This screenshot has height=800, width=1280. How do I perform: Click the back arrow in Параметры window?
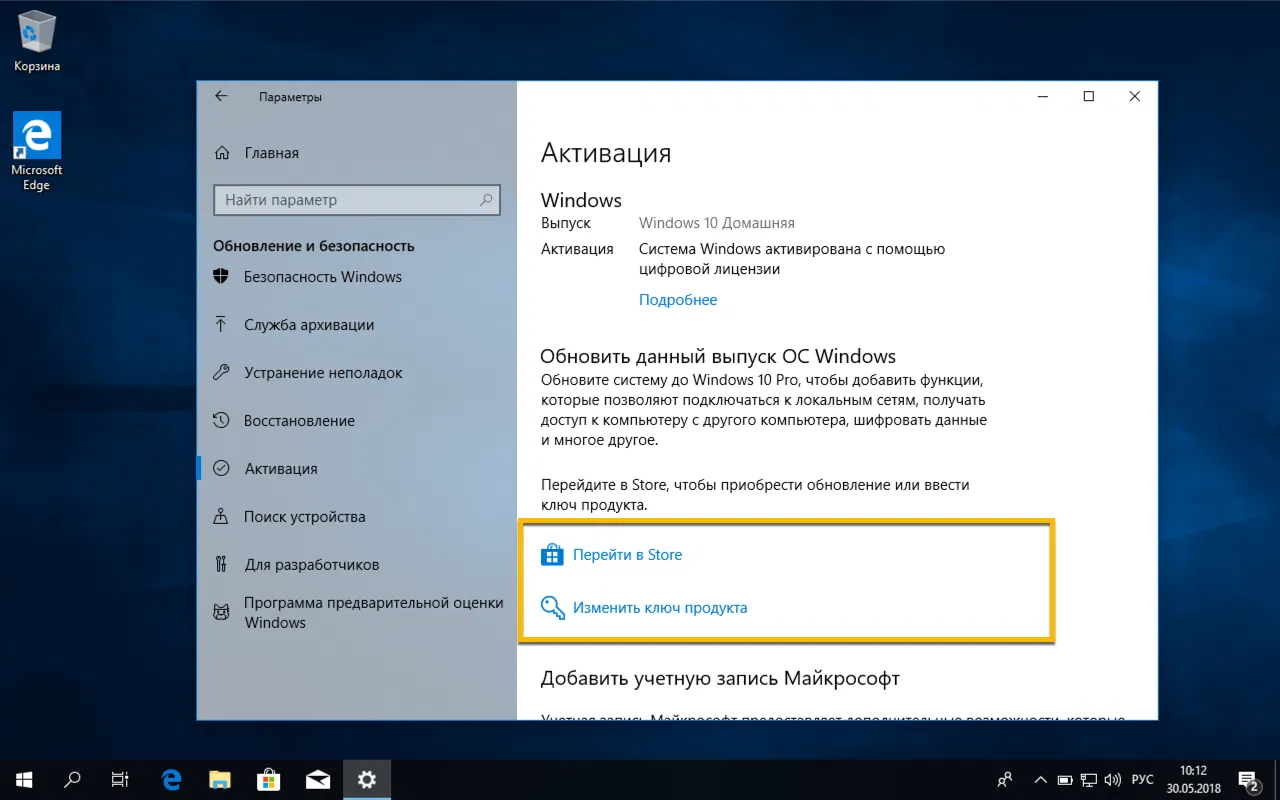coord(221,96)
